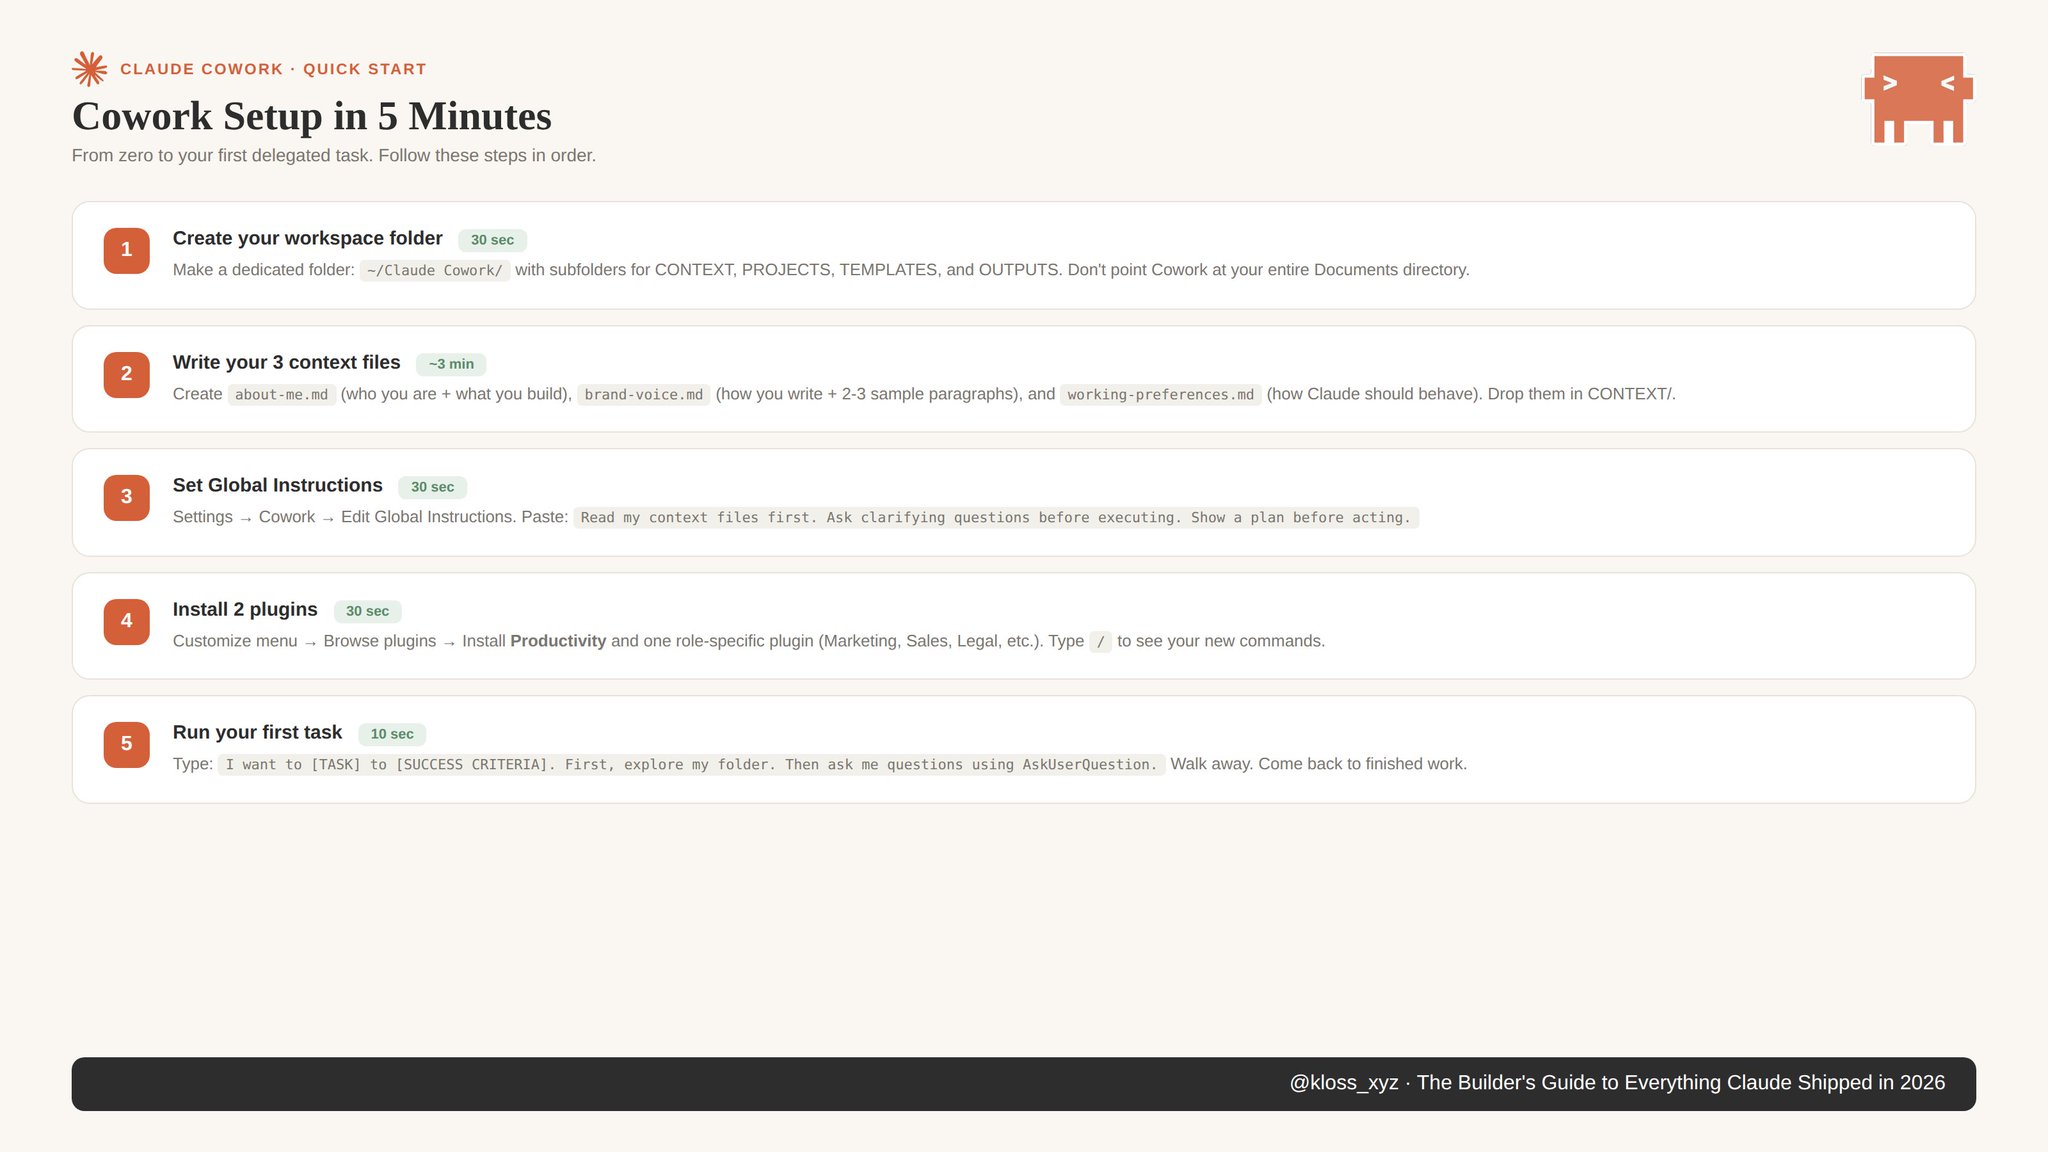The width and height of the screenshot is (2048, 1152).
Task: Click the orange step 4 number badge
Action: (127, 621)
